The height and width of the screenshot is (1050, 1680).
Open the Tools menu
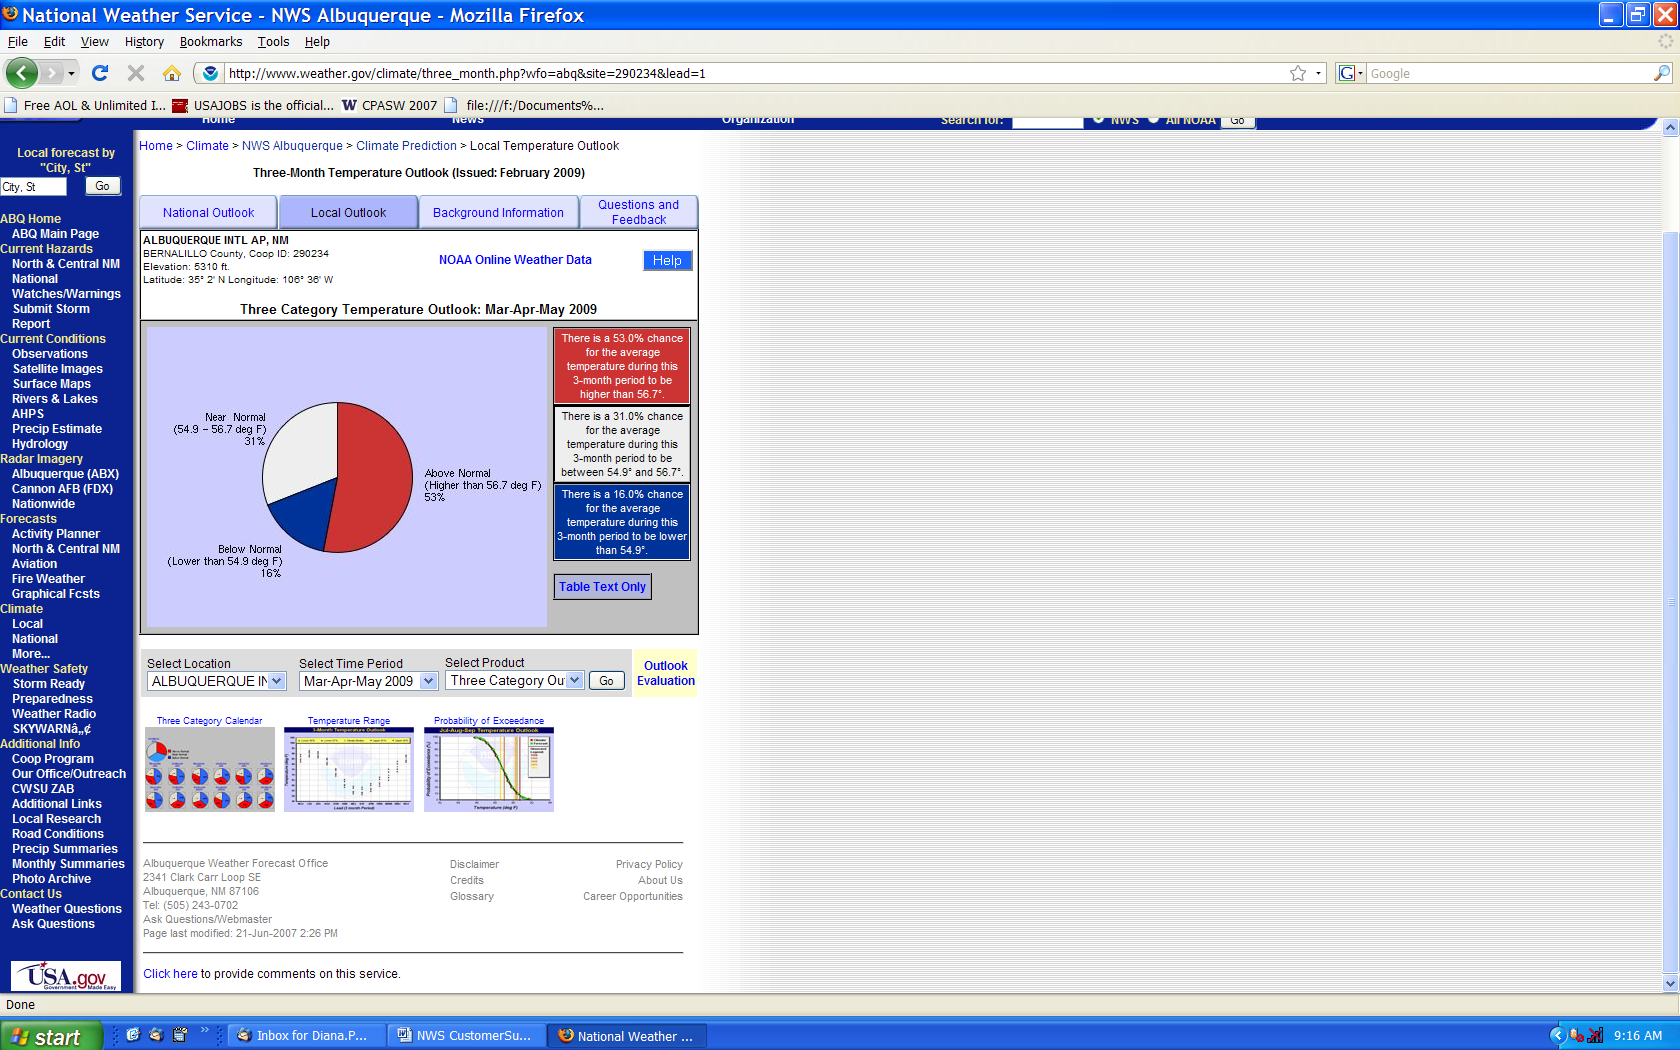click(x=273, y=42)
